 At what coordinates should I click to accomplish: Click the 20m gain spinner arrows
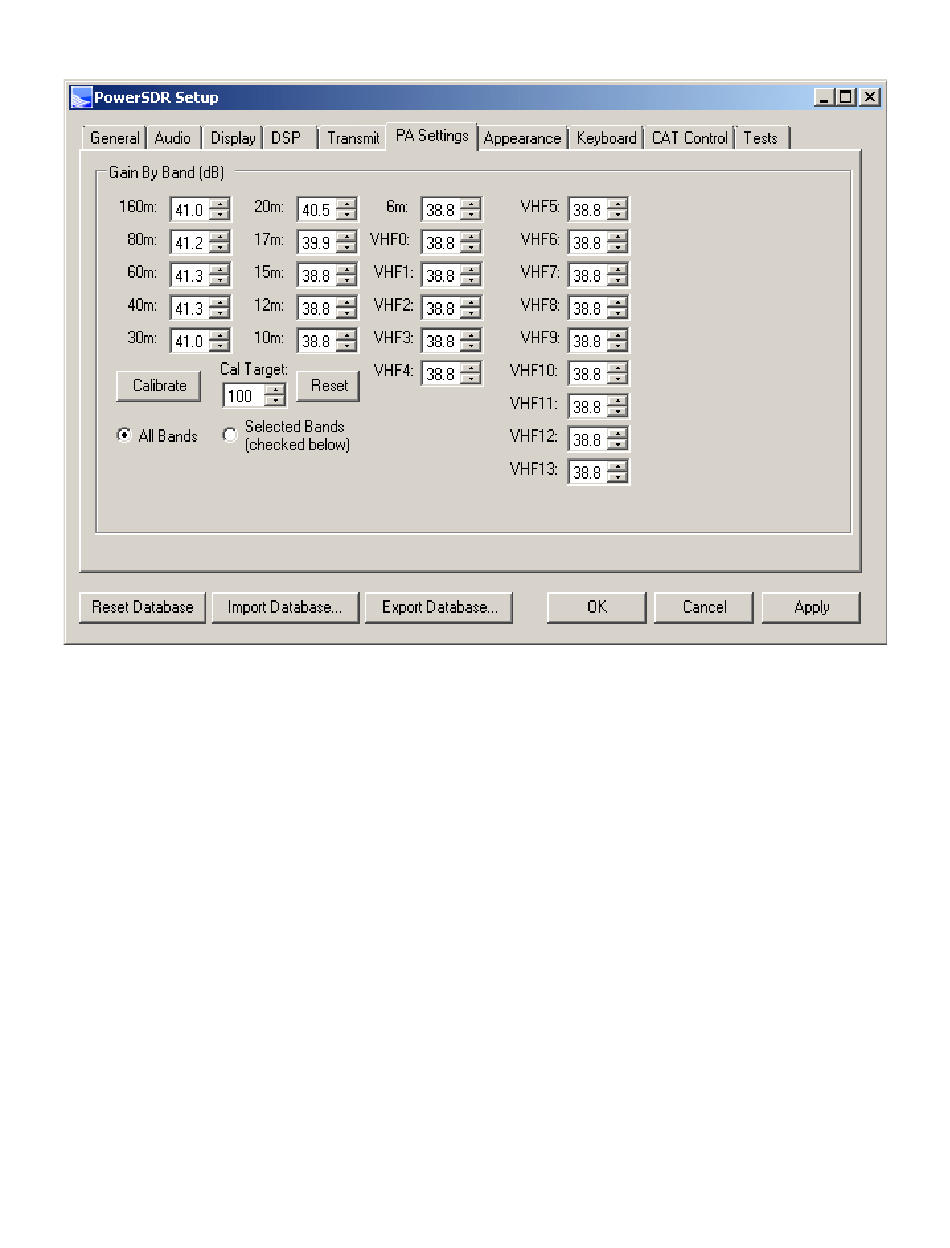coord(346,210)
